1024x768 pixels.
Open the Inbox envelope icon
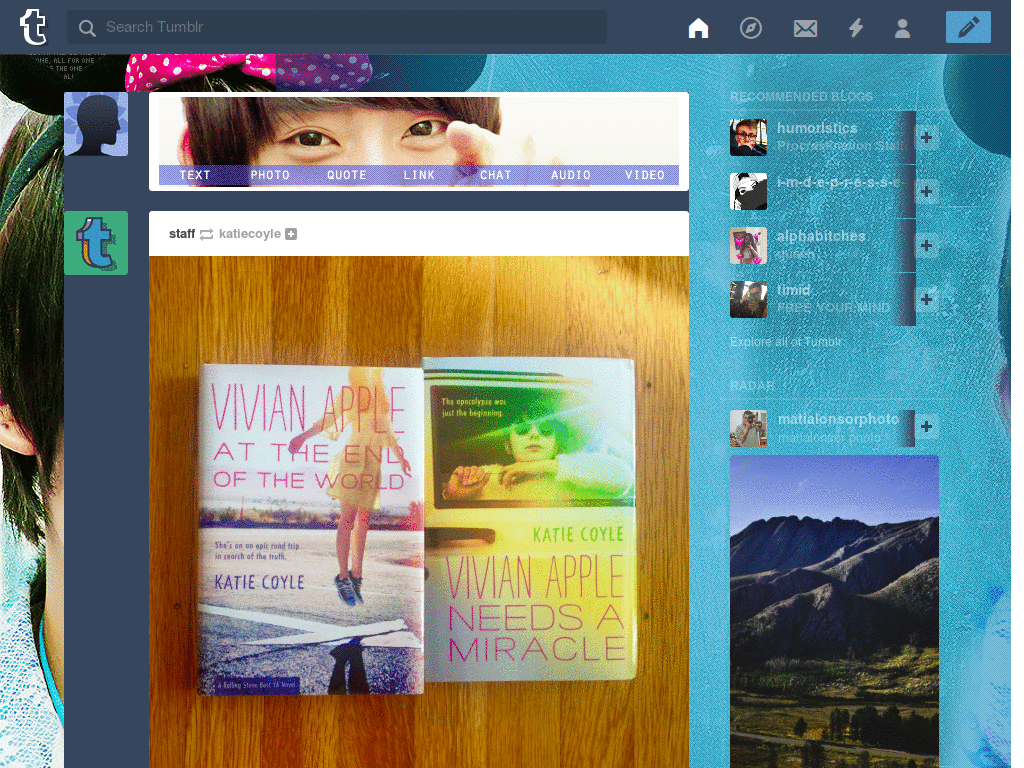click(x=805, y=29)
